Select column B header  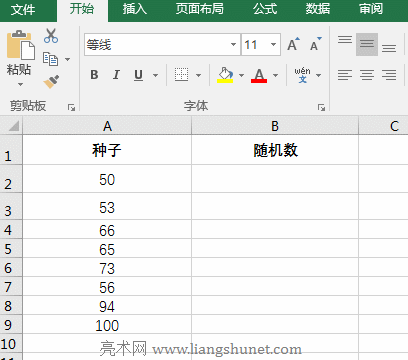point(275,126)
